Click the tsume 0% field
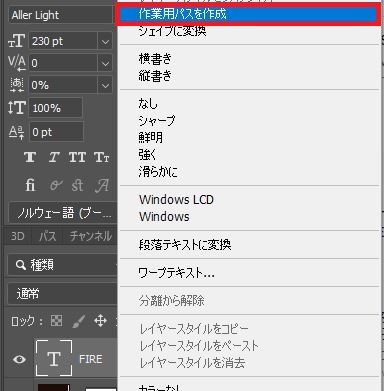The image size is (384, 391). (63, 85)
